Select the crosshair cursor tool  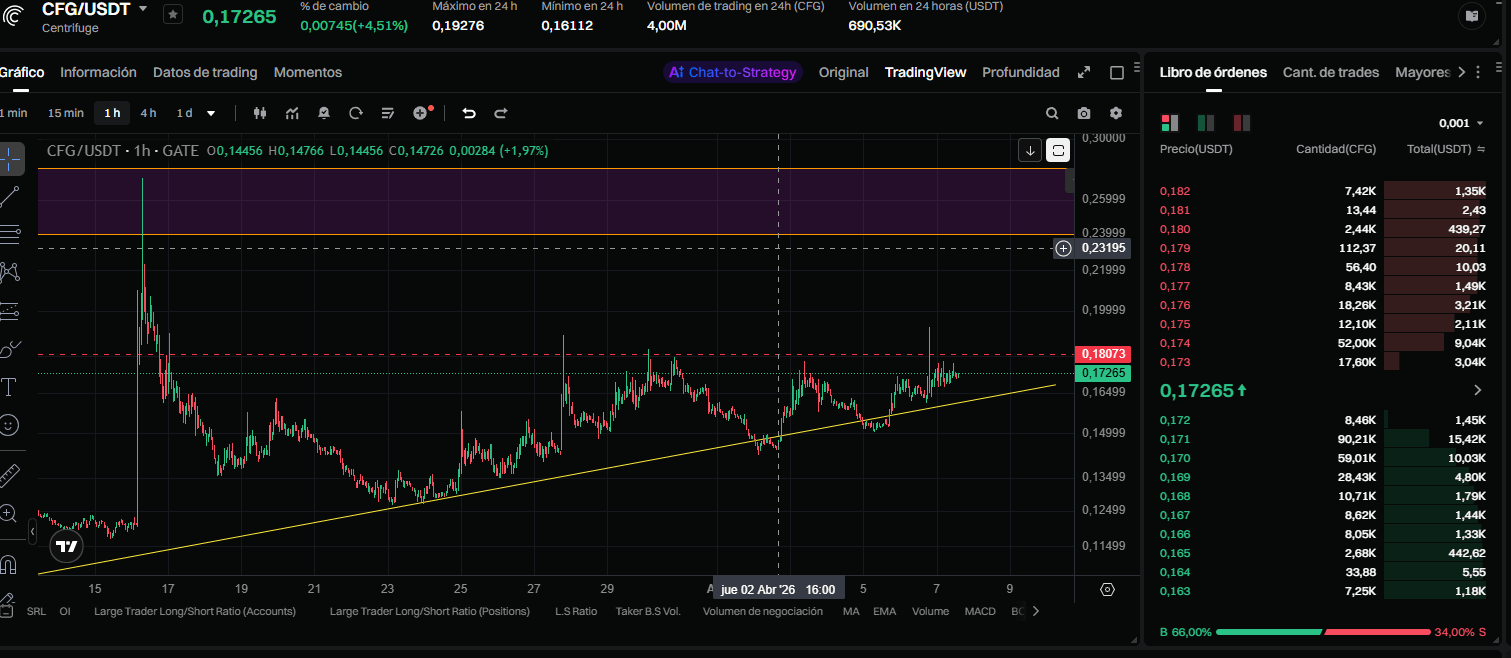pyautogui.click(x=10, y=157)
